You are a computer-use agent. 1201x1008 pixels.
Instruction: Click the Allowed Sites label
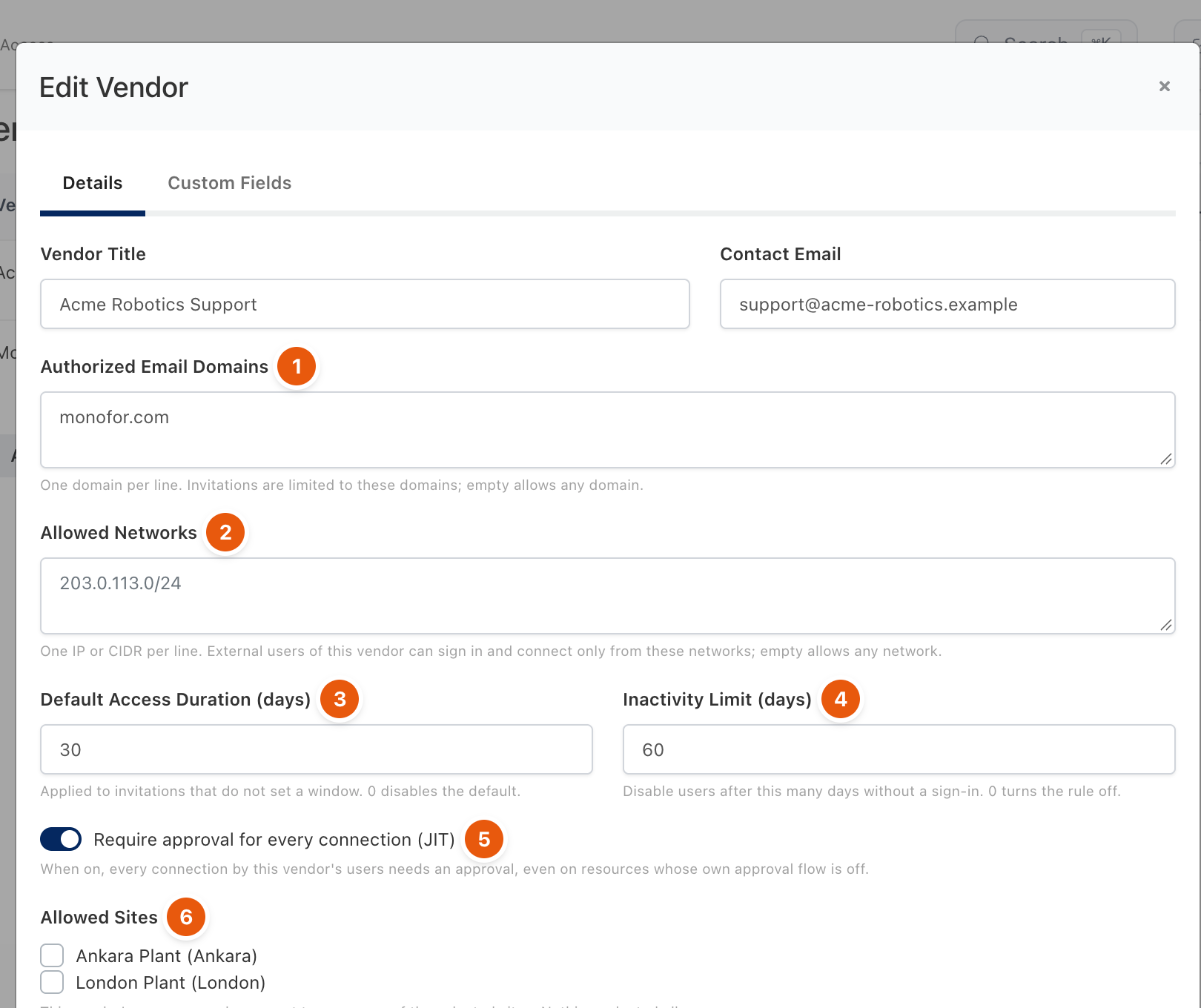pos(99,917)
